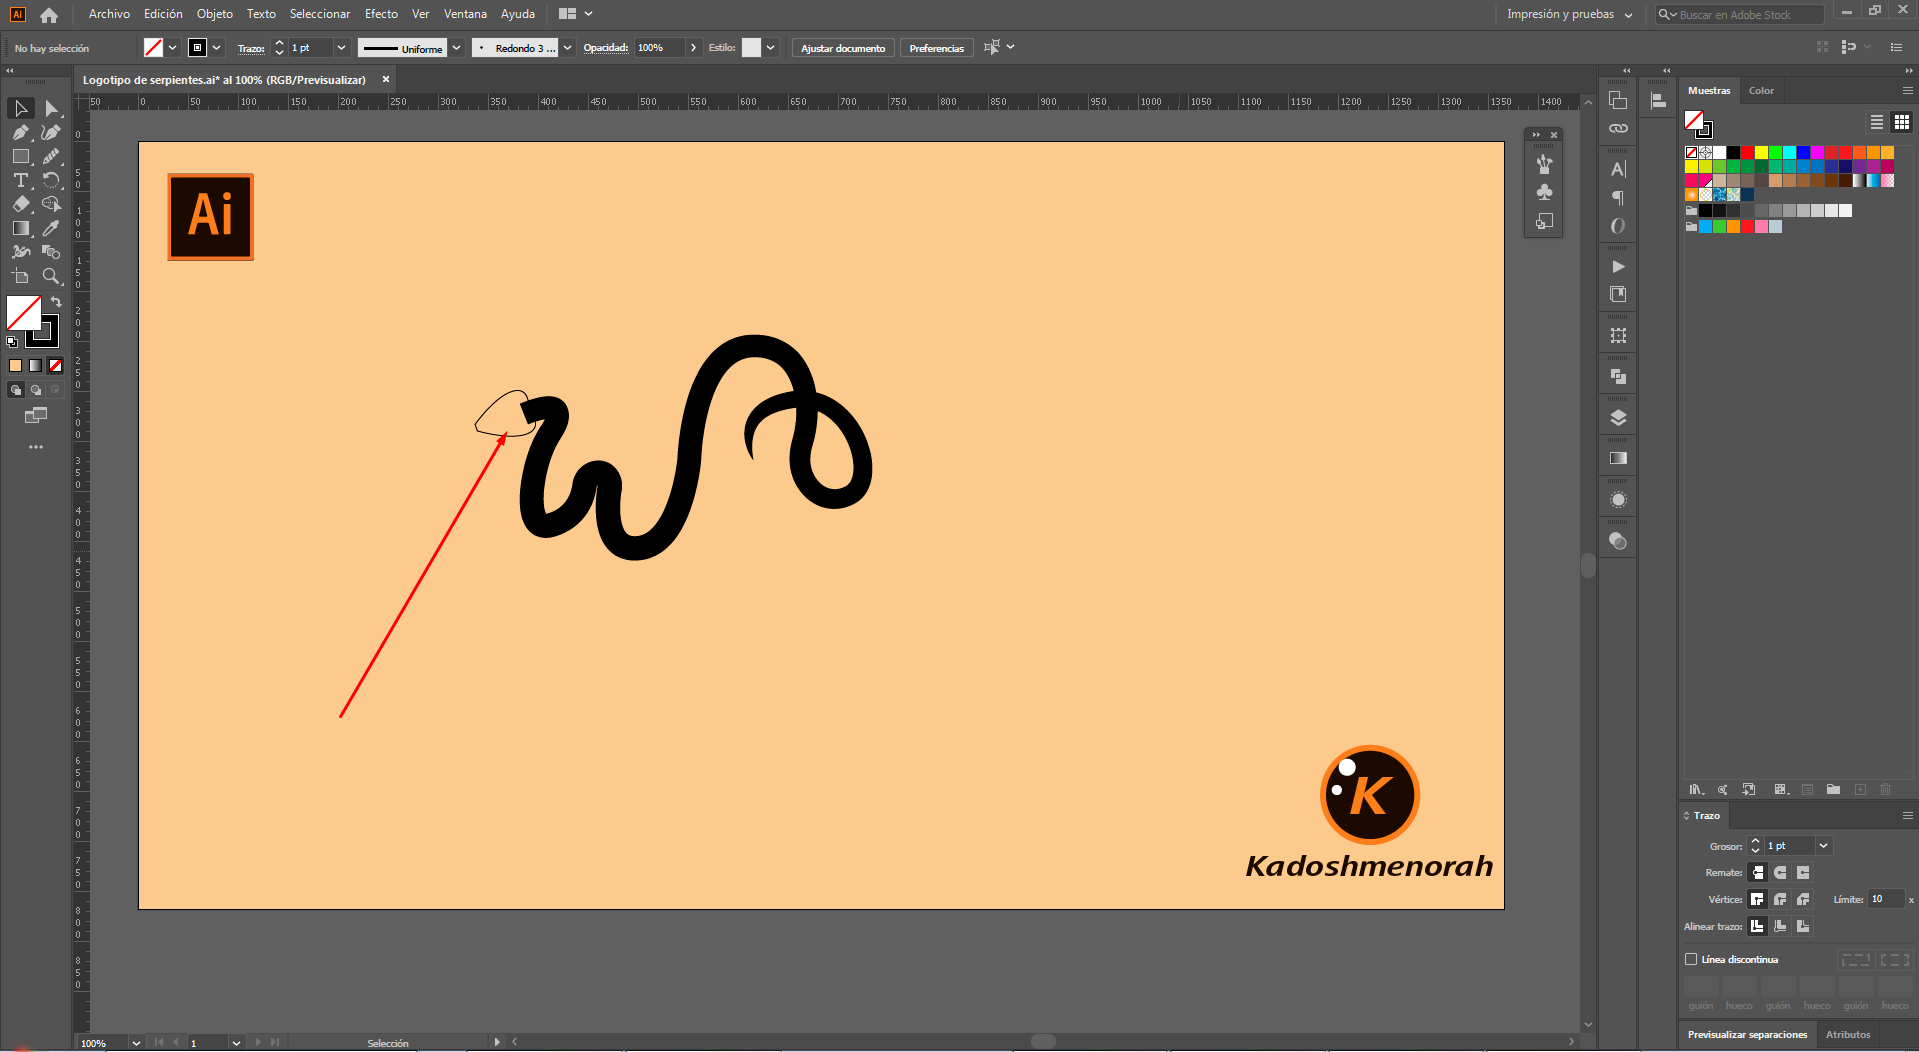Pick the cyan swatch in Muestras
This screenshot has width=1919, height=1052.
(1789, 153)
